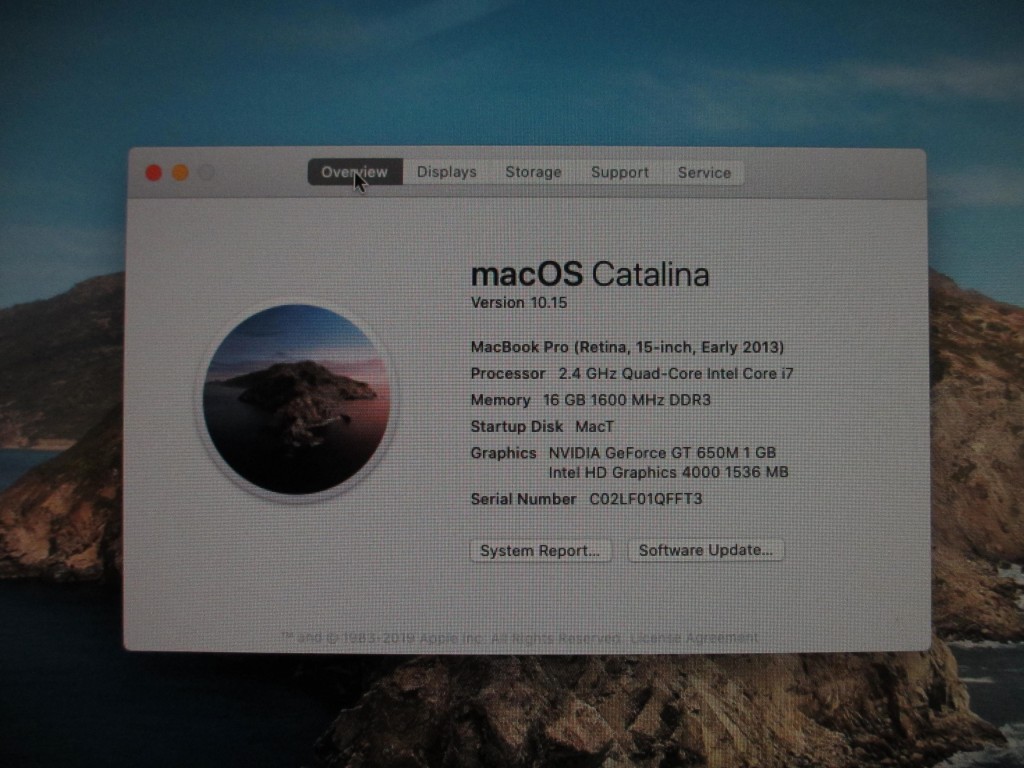The width and height of the screenshot is (1024, 768).
Task: Click the Graphics label
Action: pyautogui.click(x=503, y=453)
